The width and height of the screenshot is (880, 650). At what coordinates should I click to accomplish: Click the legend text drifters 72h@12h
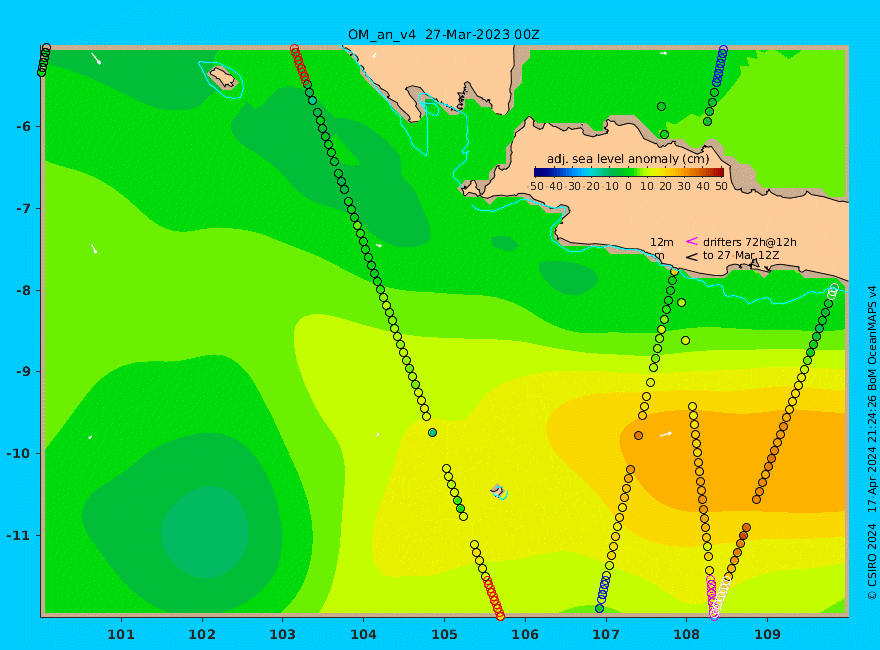click(x=750, y=242)
